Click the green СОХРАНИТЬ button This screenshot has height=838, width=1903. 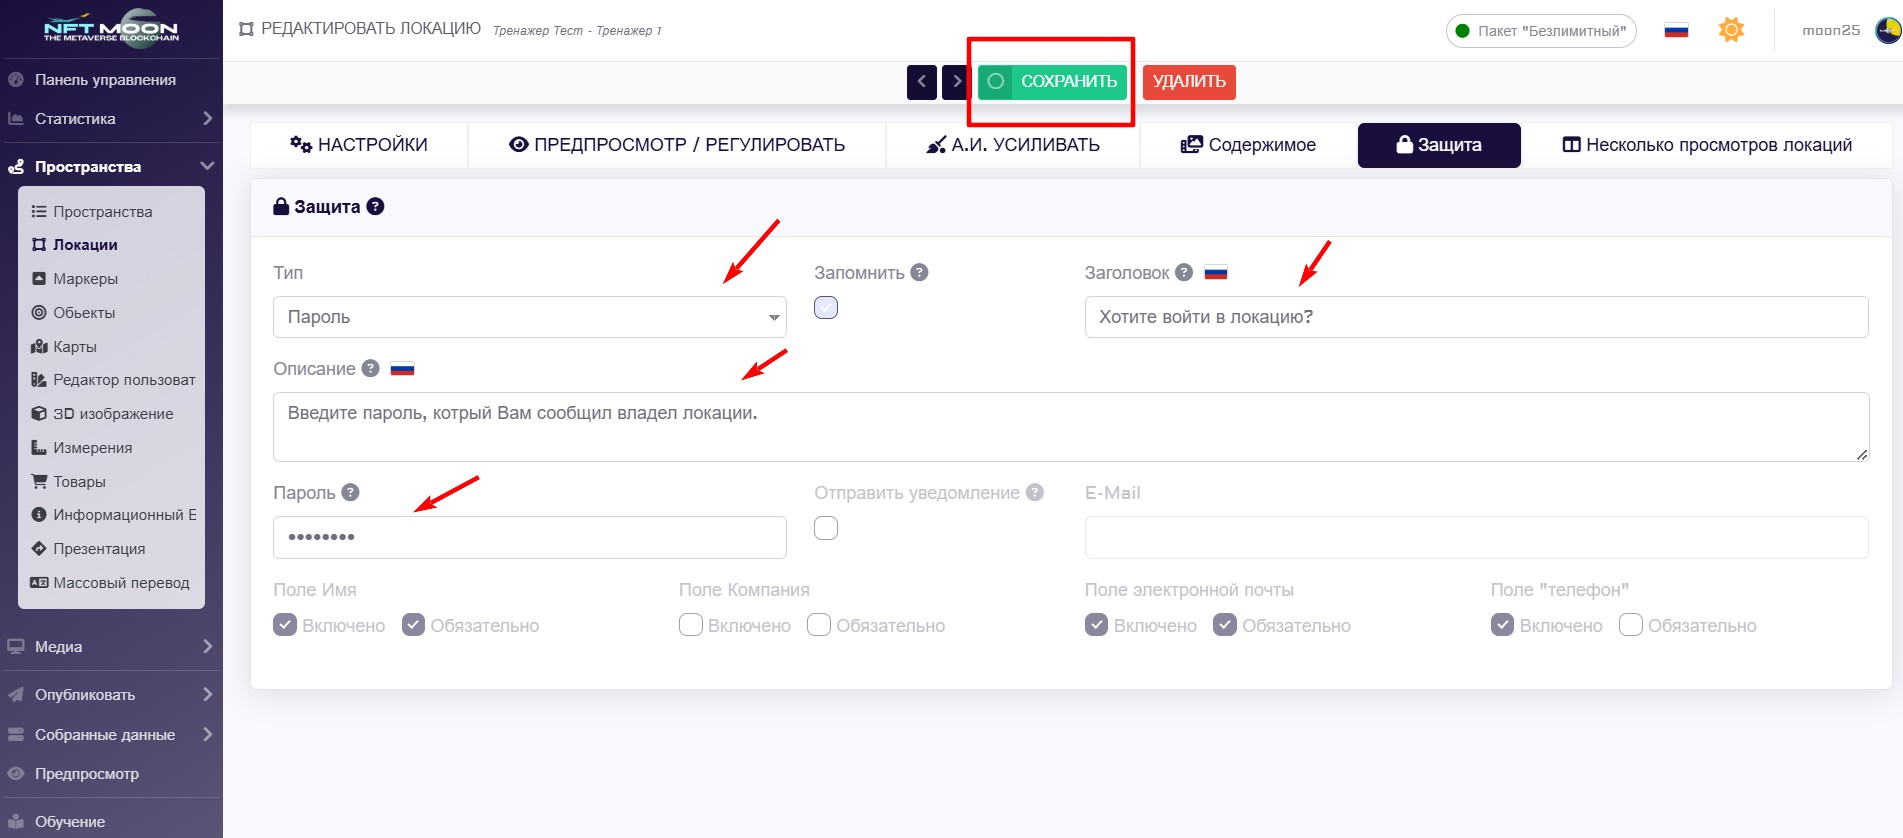(x=1053, y=82)
